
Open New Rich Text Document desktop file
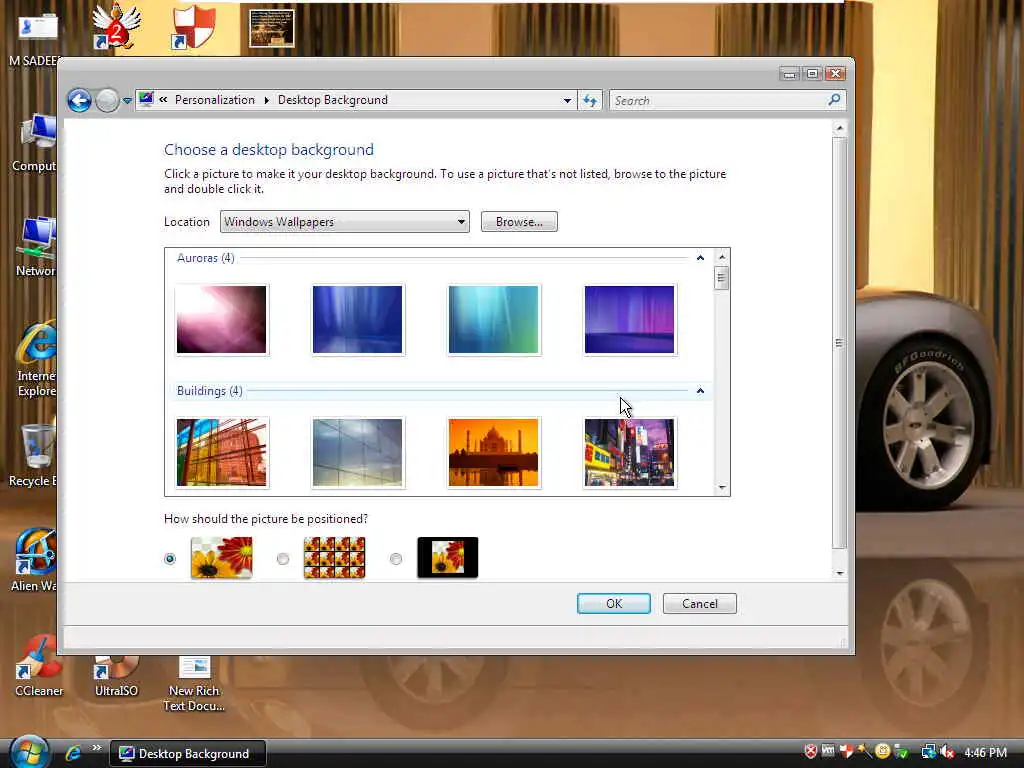[x=194, y=683]
